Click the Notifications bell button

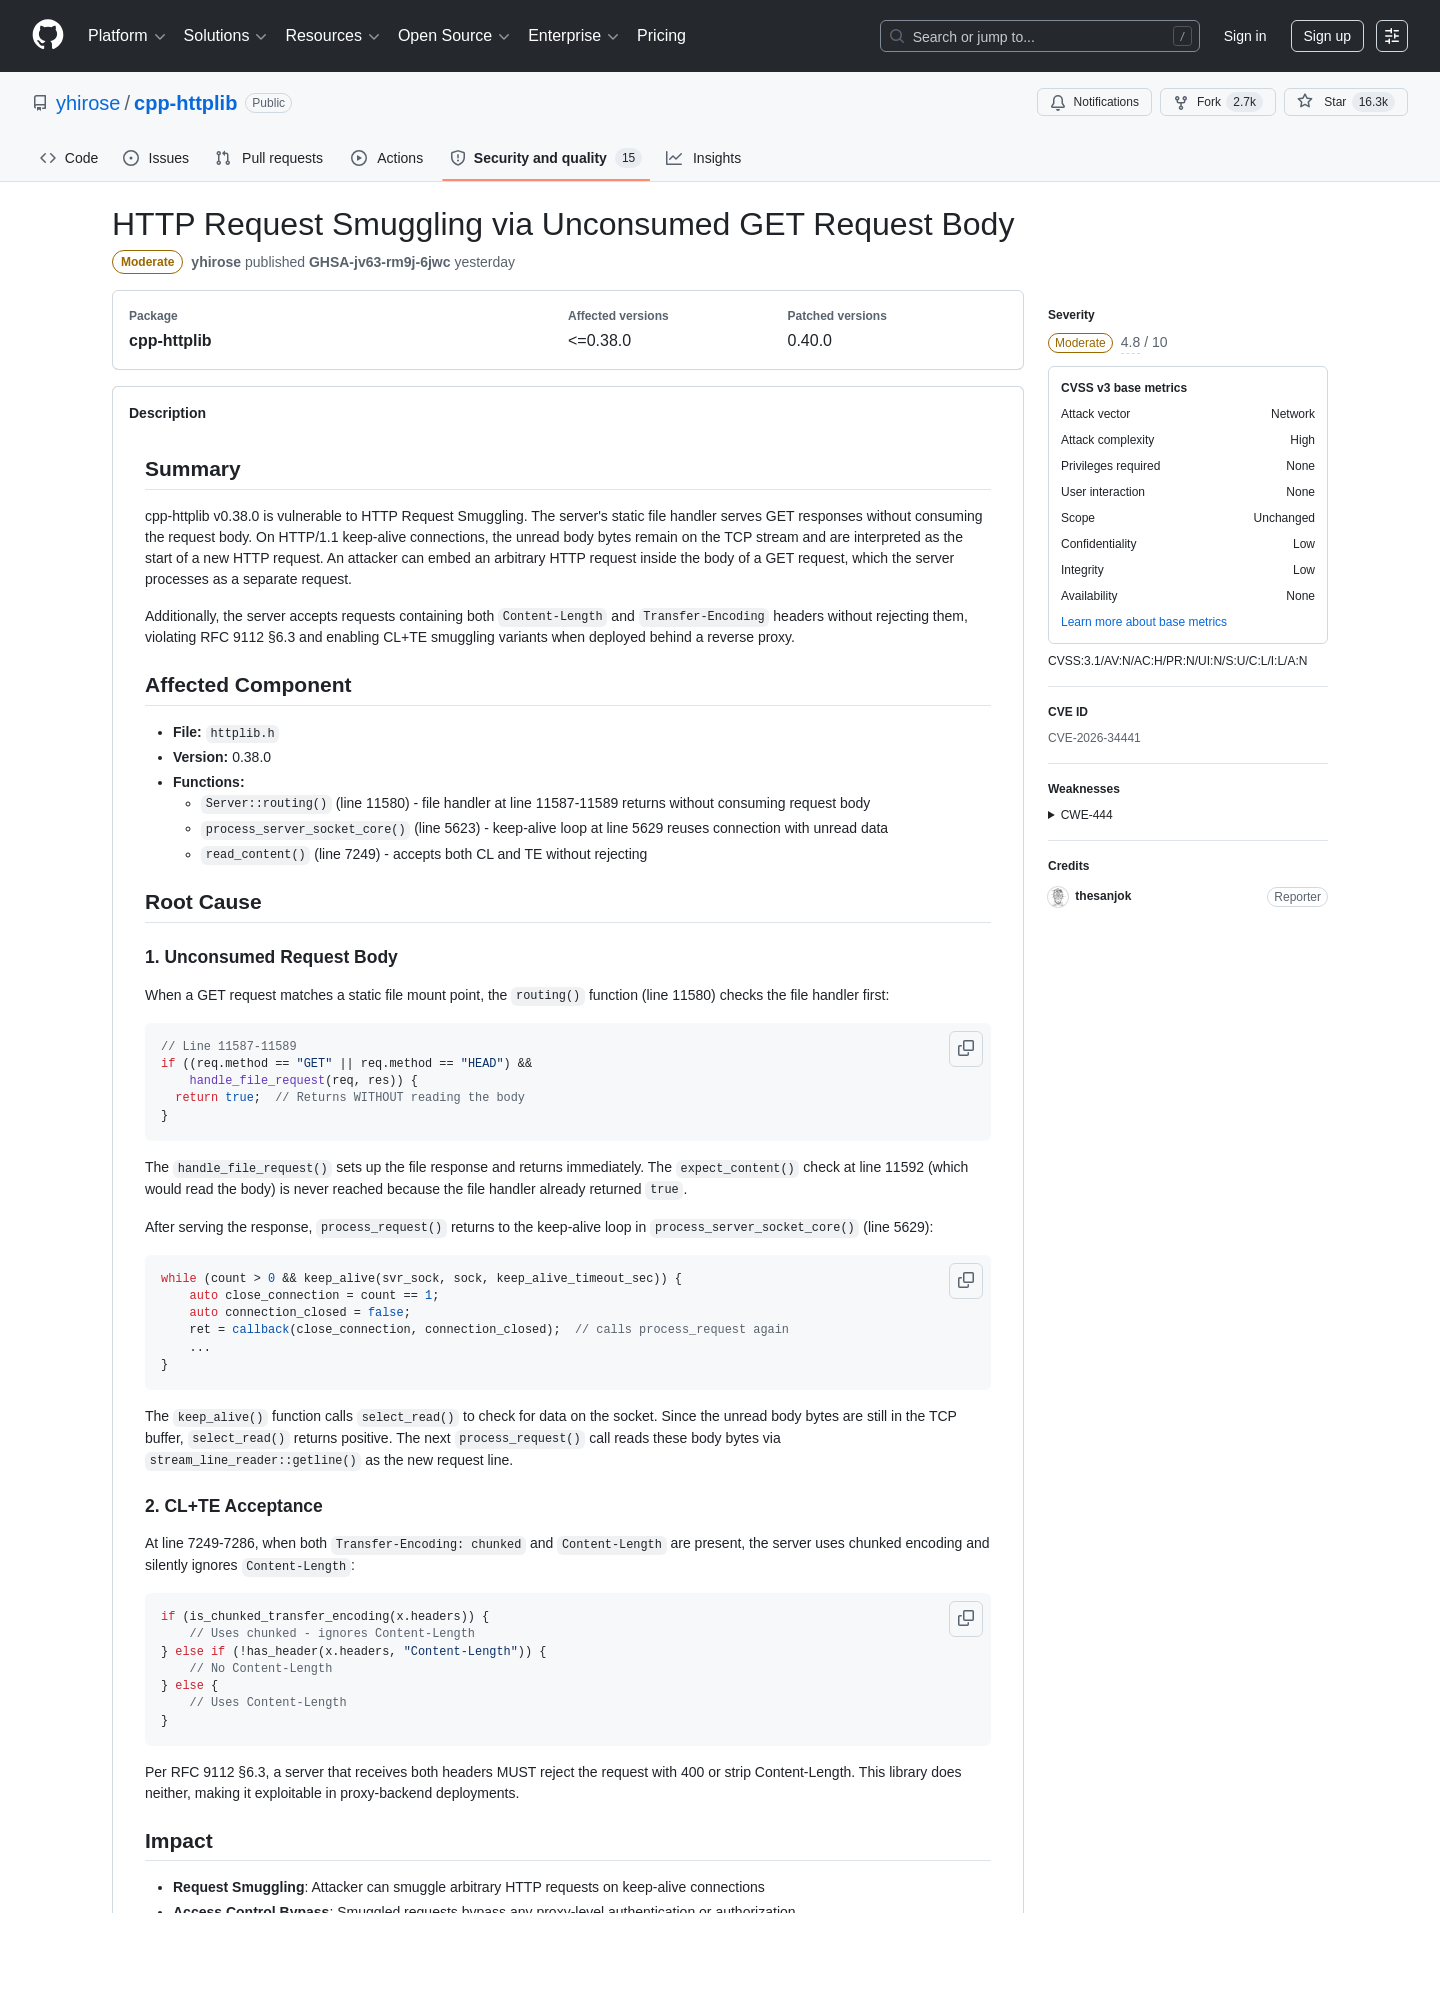[1094, 102]
